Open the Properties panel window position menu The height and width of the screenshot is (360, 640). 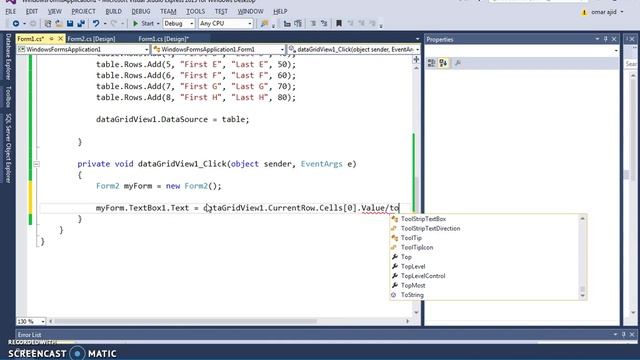pyautogui.click(x=597, y=39)
